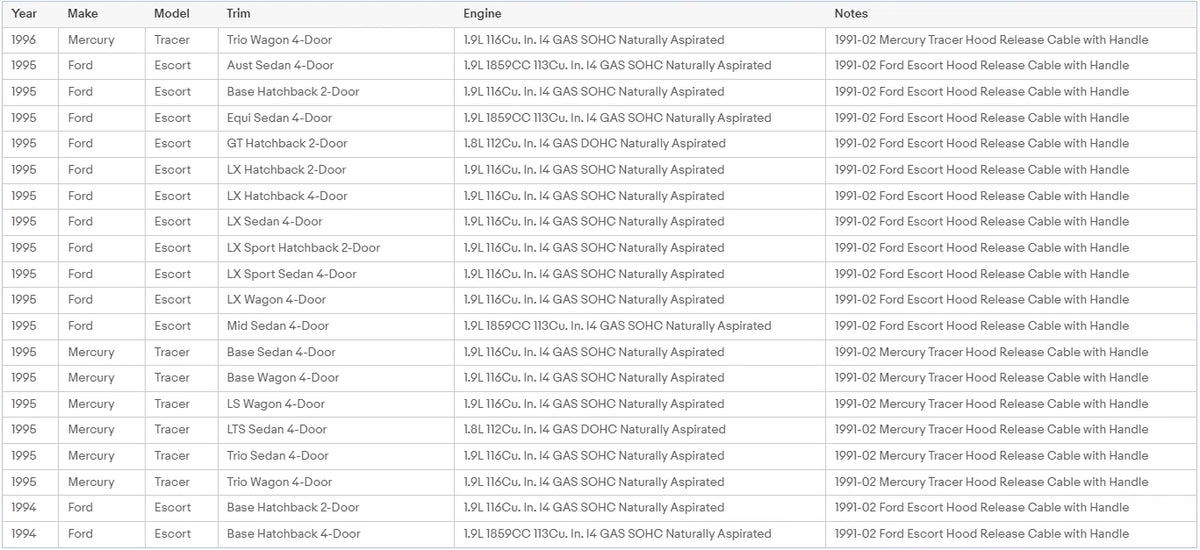Image resolution: width=1200 pixels, height=550 pixels.
Task: Select the Aust Sedan 4-Door trim cell
Action: tap(336, 66)
